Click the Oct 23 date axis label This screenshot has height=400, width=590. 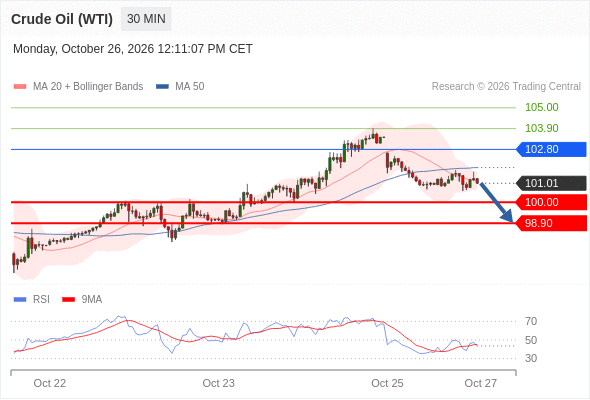click(218, 383)
